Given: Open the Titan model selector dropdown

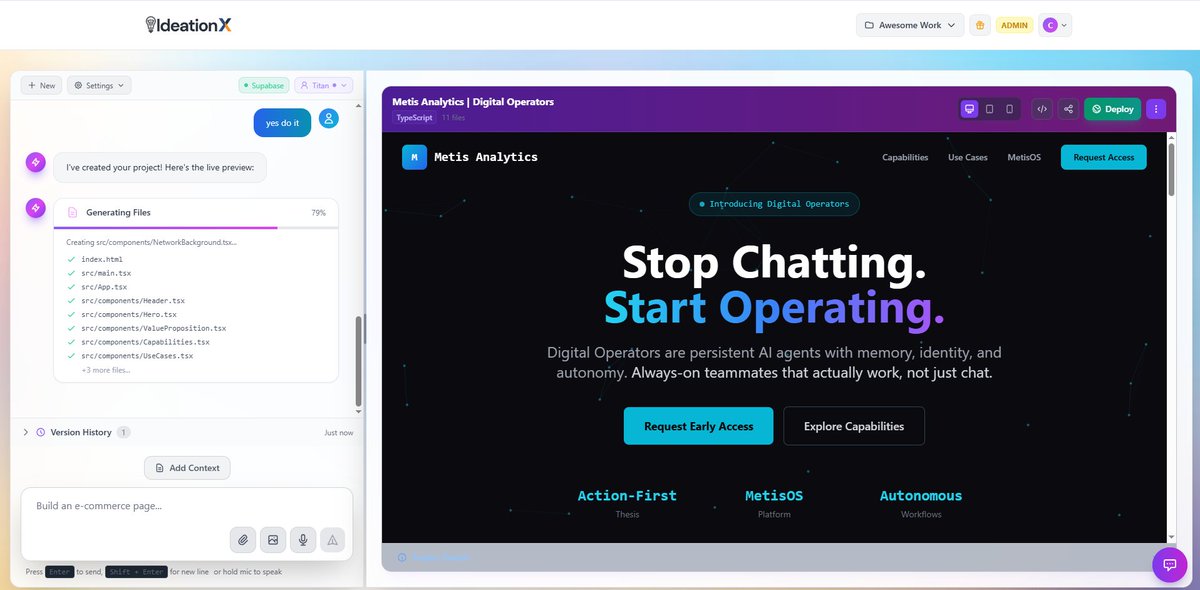Looking at the screenshot, I should [323, 85].
